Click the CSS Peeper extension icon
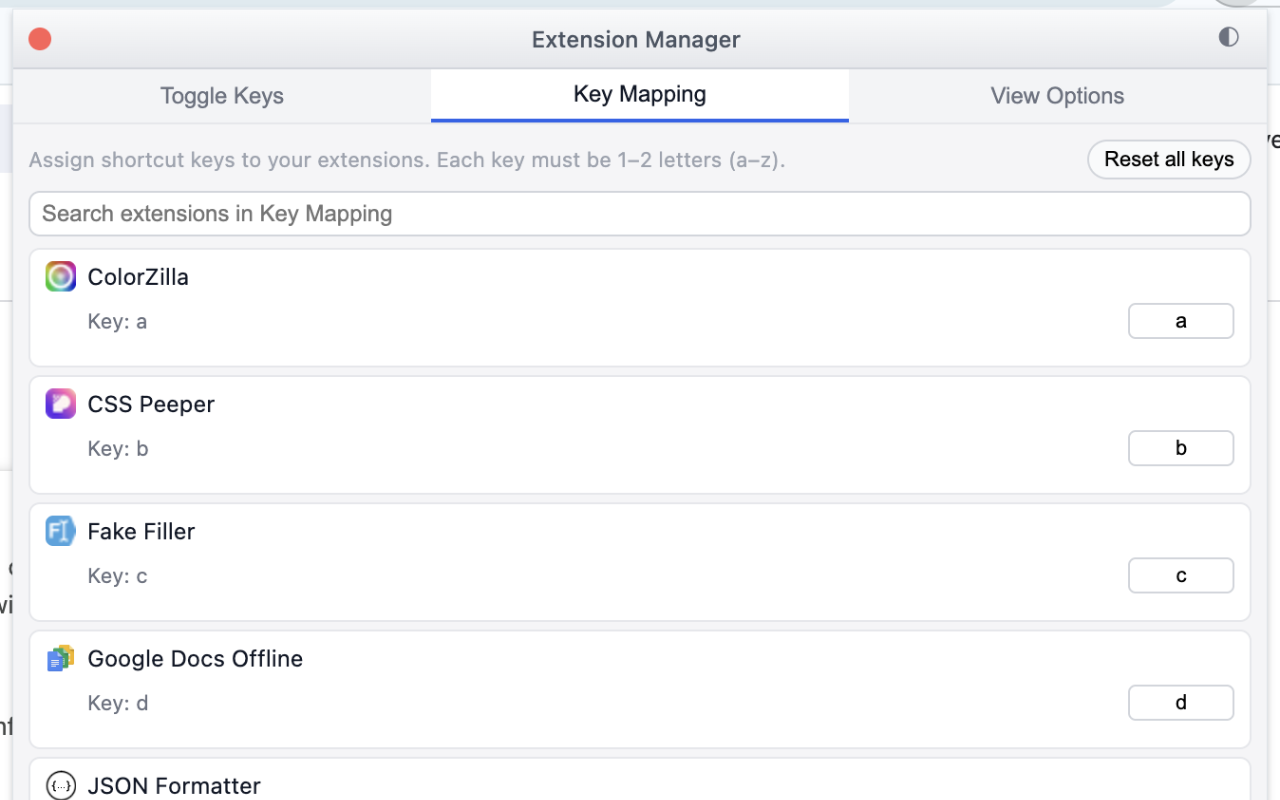Viewport: 1280px width, 800px height. (x=61, y=404)
